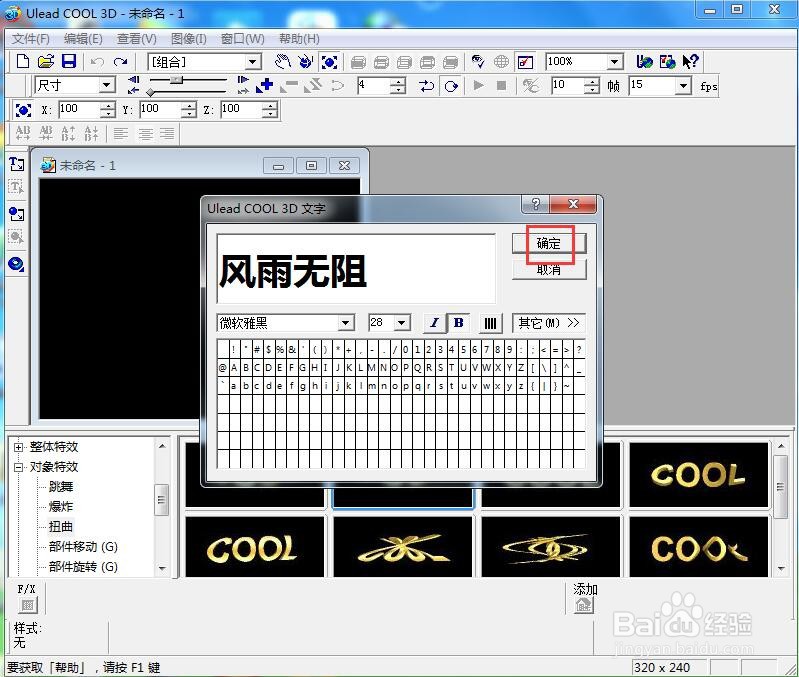This screenshot has height=677, width=799.
Task: Select the top-right COOL thumbnail preset
Action: 699,474
